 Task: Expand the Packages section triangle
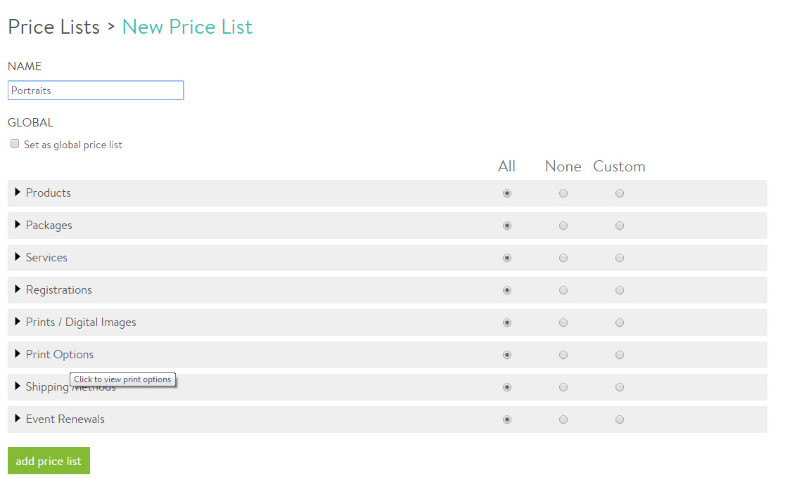[18, 225]
